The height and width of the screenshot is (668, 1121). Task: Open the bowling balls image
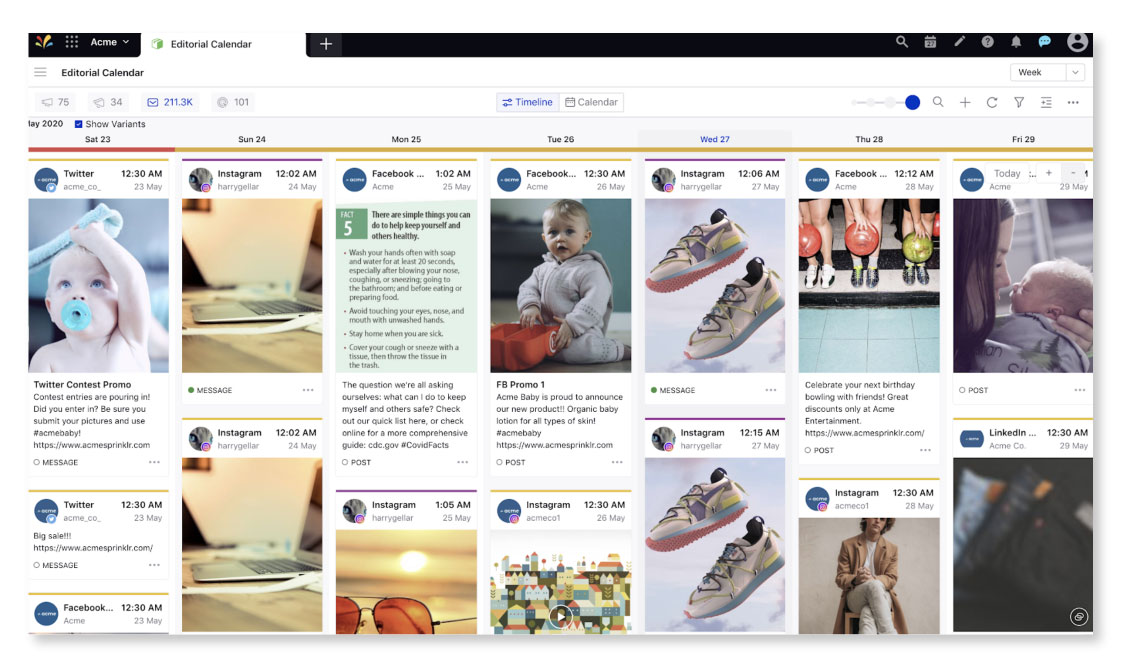(x=869, y=285)
